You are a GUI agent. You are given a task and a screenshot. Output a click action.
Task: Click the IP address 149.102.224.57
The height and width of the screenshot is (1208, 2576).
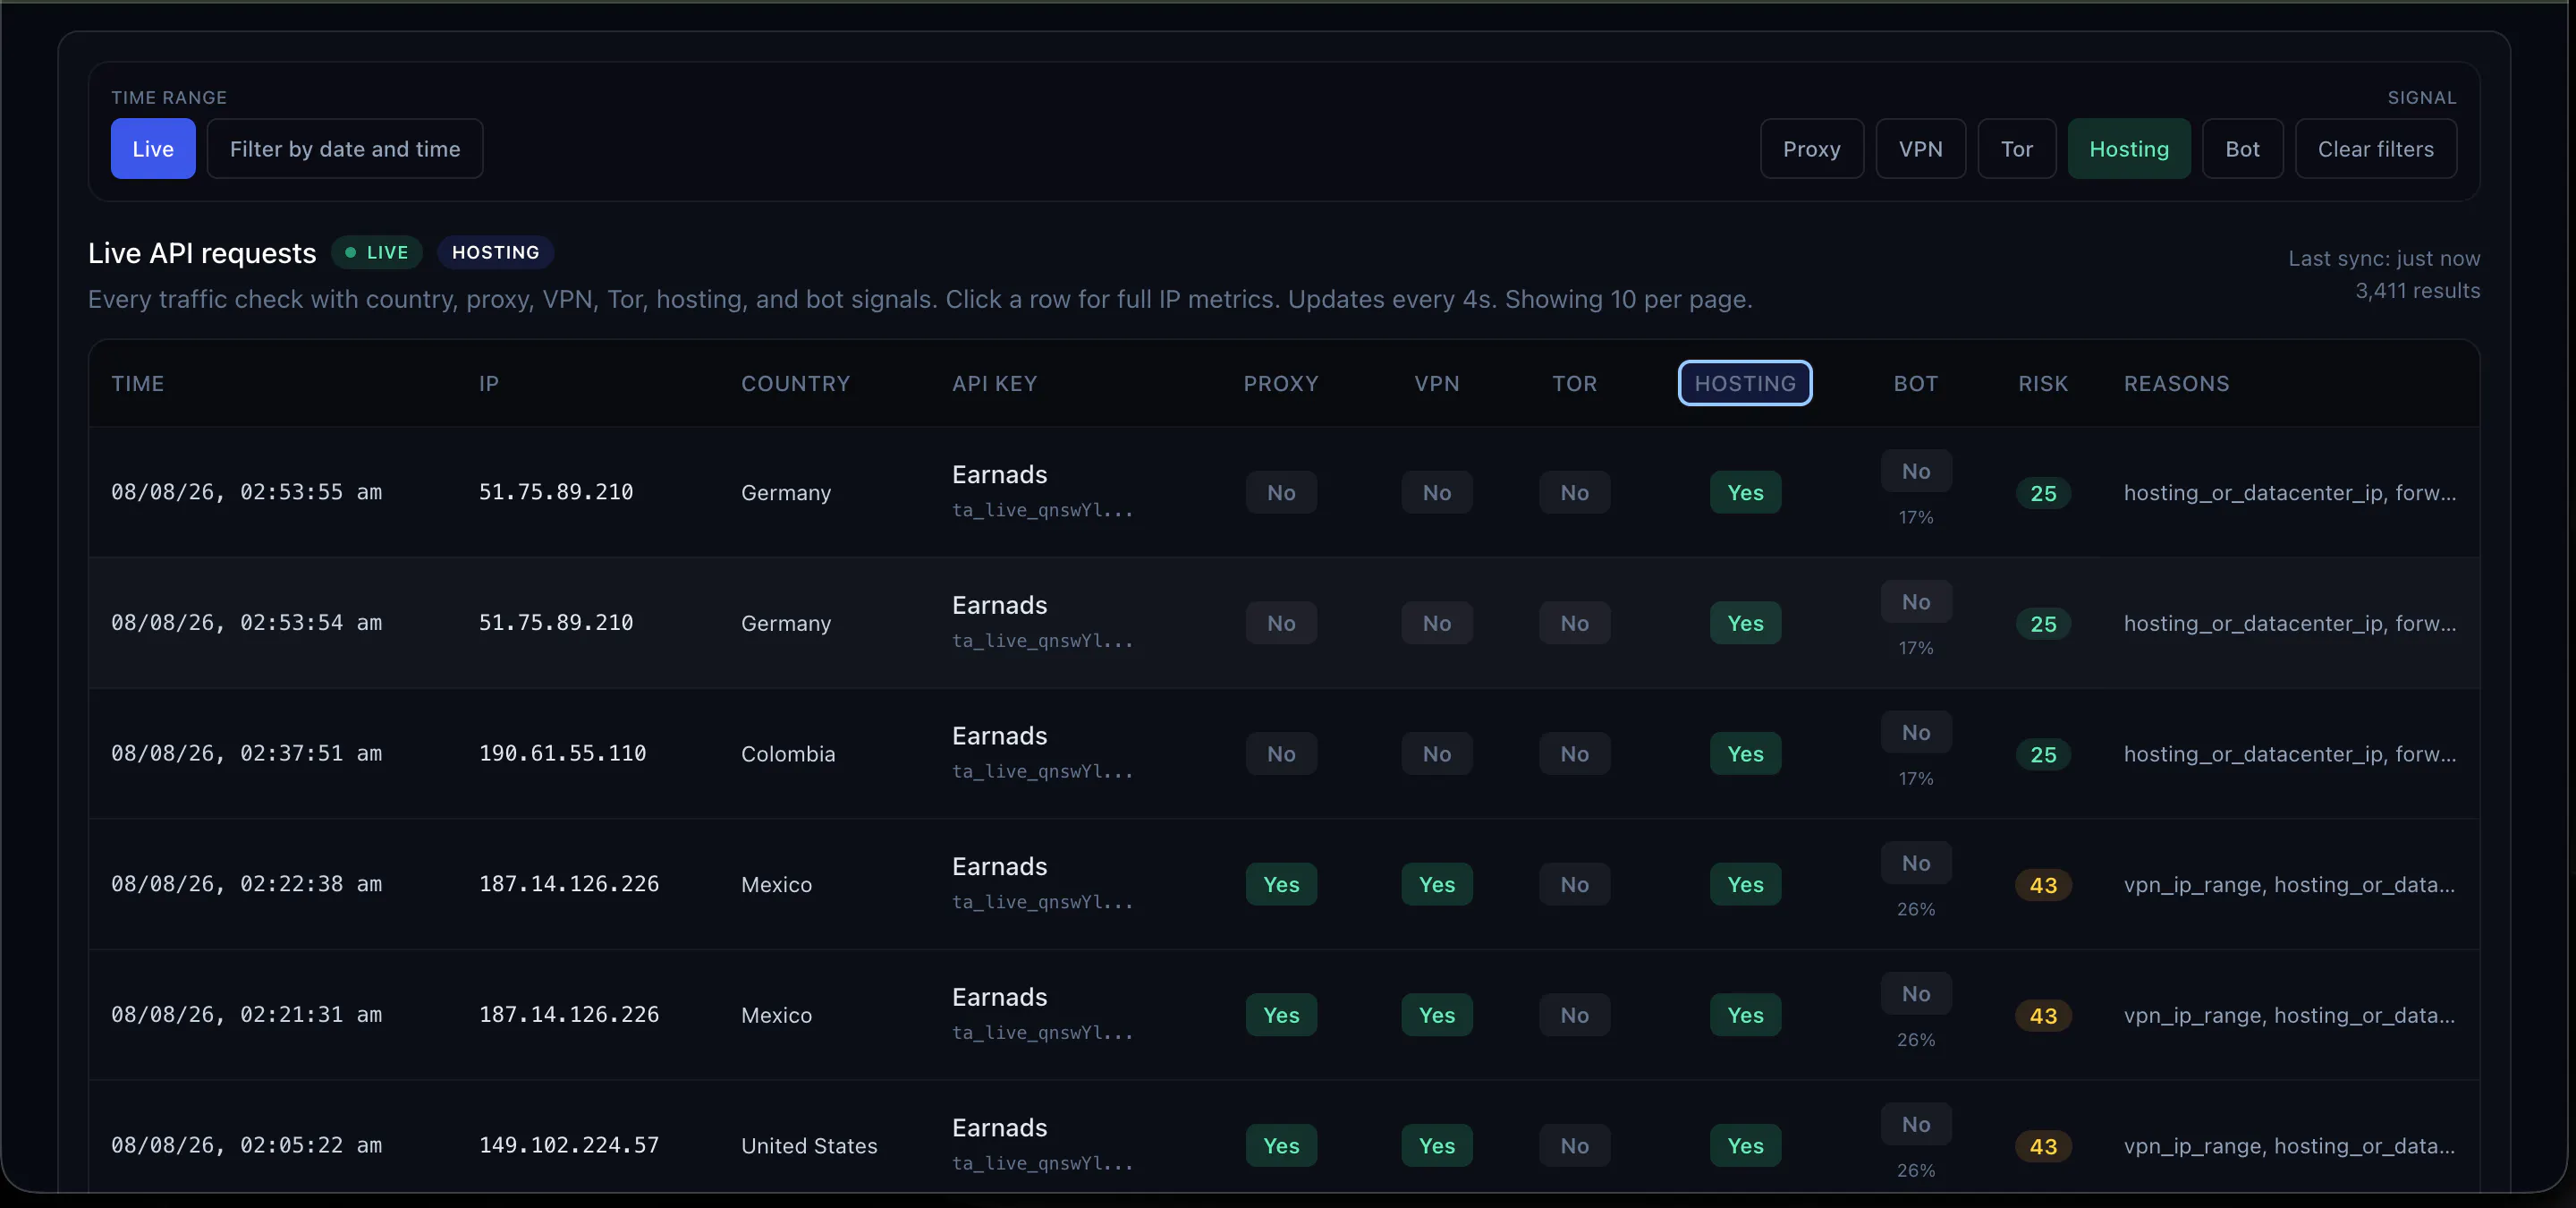coord(569,1146)
